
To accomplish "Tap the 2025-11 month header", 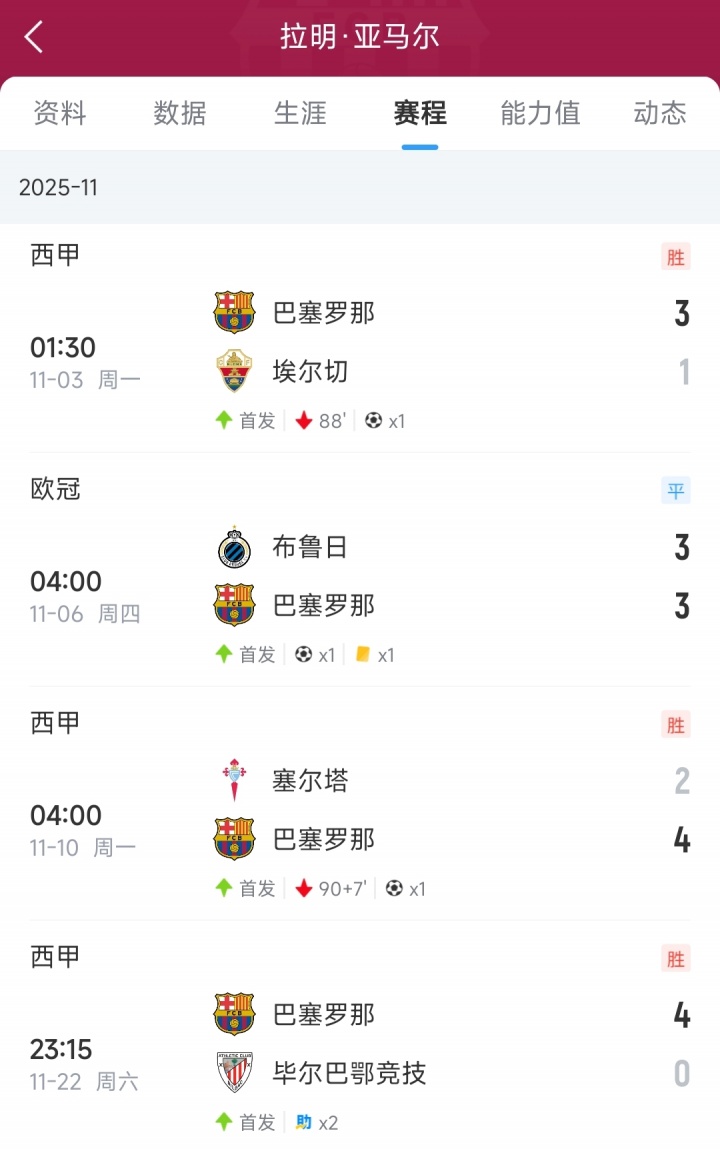I will click(x=58, y=188).
